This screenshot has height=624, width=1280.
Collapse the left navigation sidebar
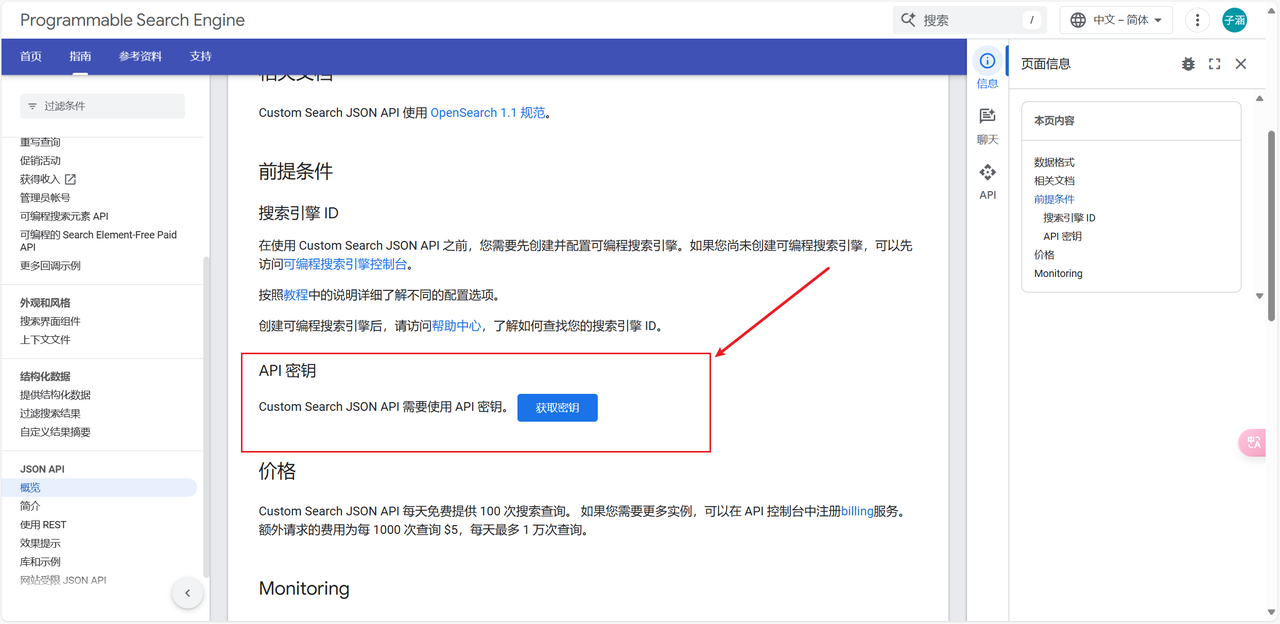187,593
